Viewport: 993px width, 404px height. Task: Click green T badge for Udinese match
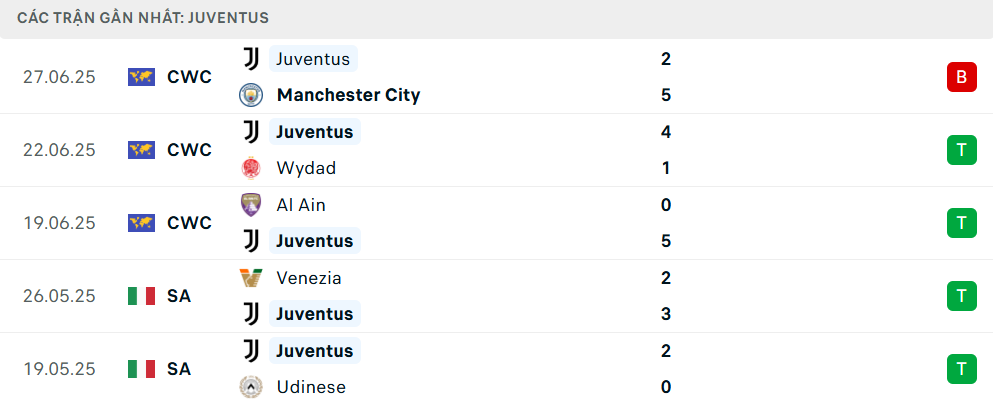point(961,369)
